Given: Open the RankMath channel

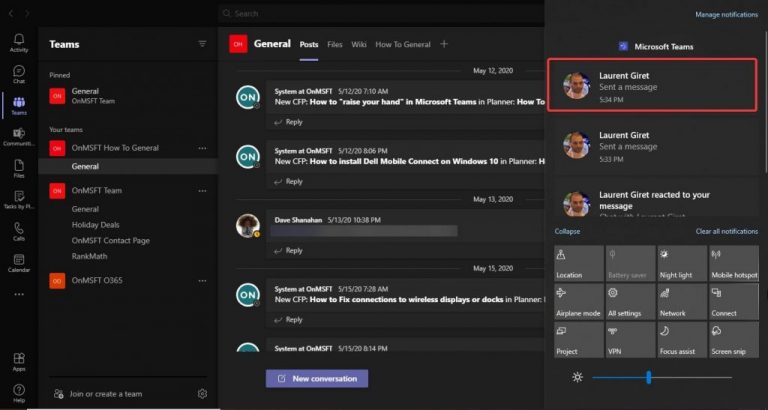Looking at the screenshot, I should 89,256.
